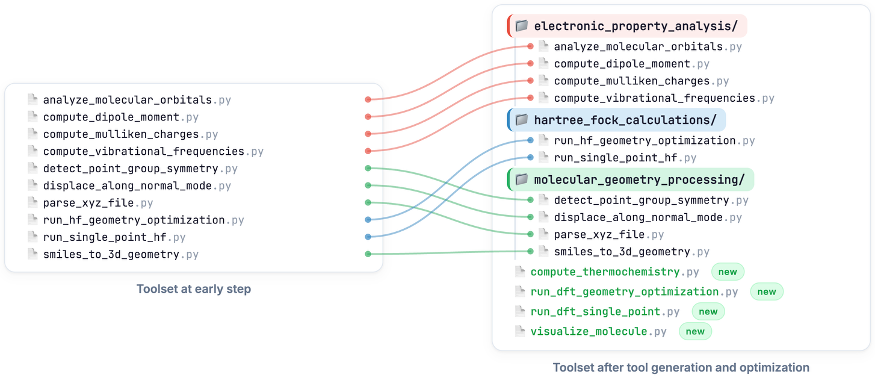Click file icon beside visualize_molecule.py

520,331
